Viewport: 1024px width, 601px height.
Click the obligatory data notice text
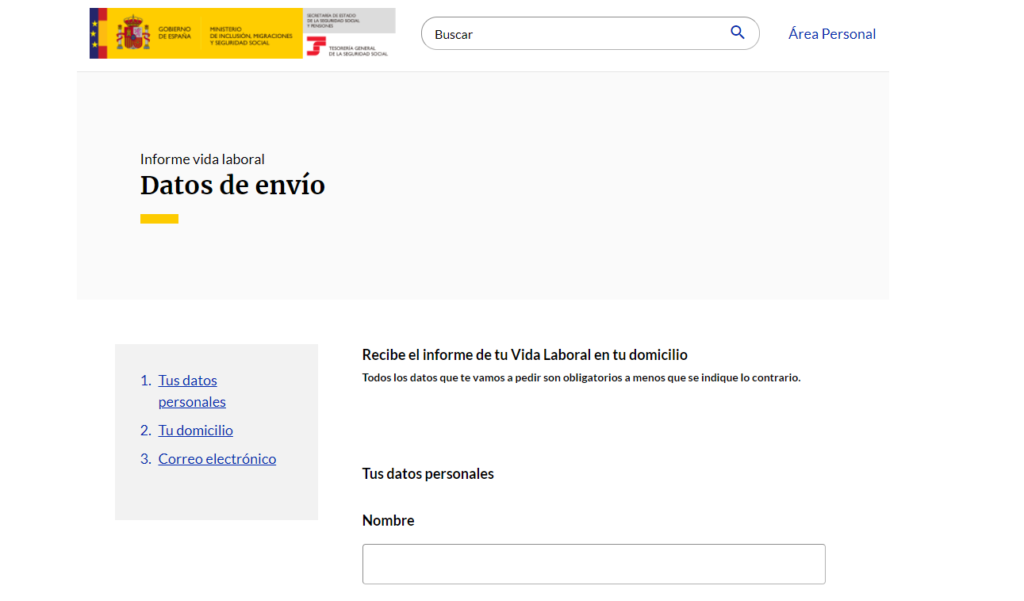581,378
